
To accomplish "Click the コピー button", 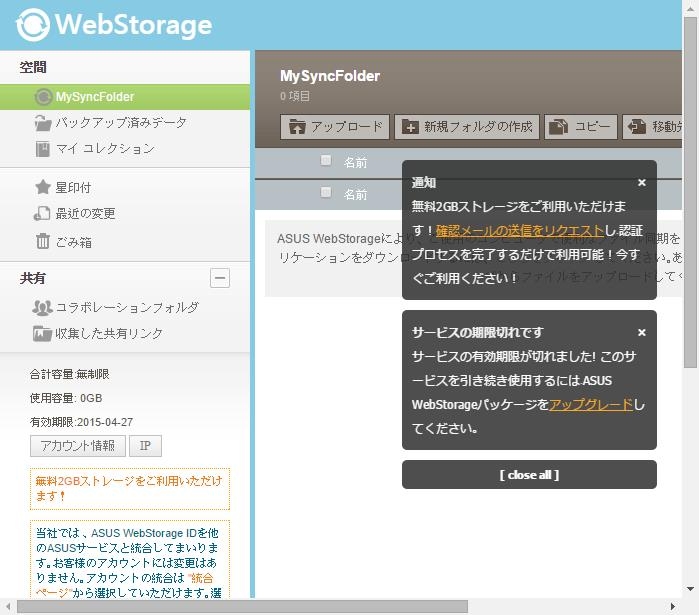I will point(580,127).
